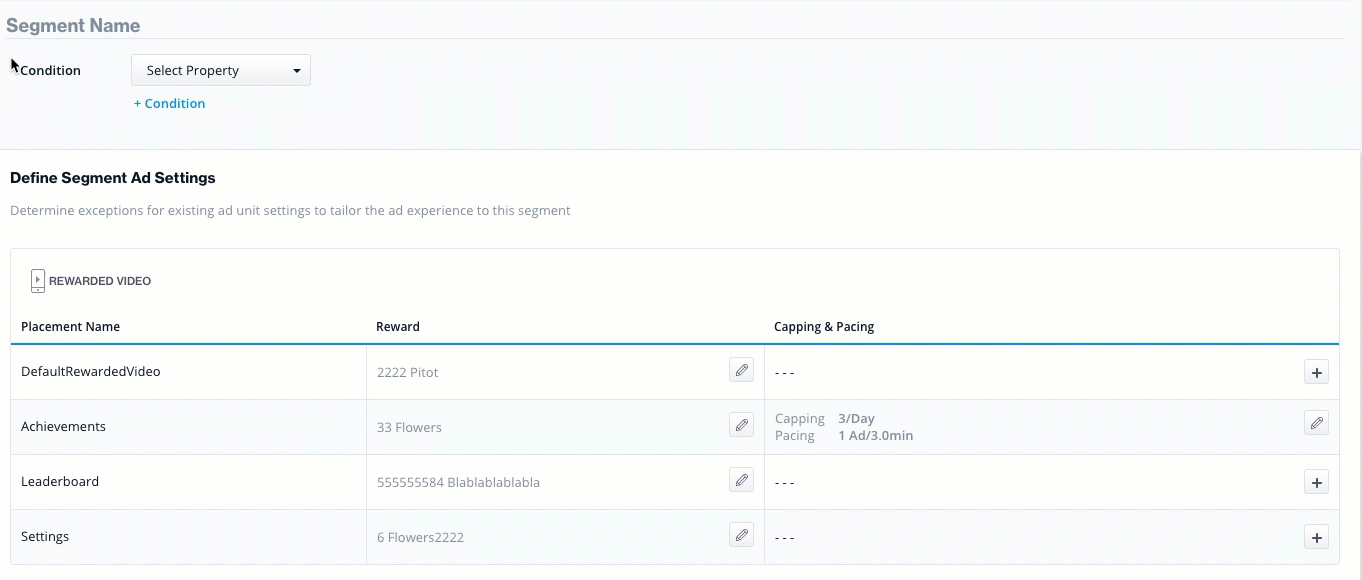
Task: Edit the Settings placement reward
Action: click(x=741, y=535)
